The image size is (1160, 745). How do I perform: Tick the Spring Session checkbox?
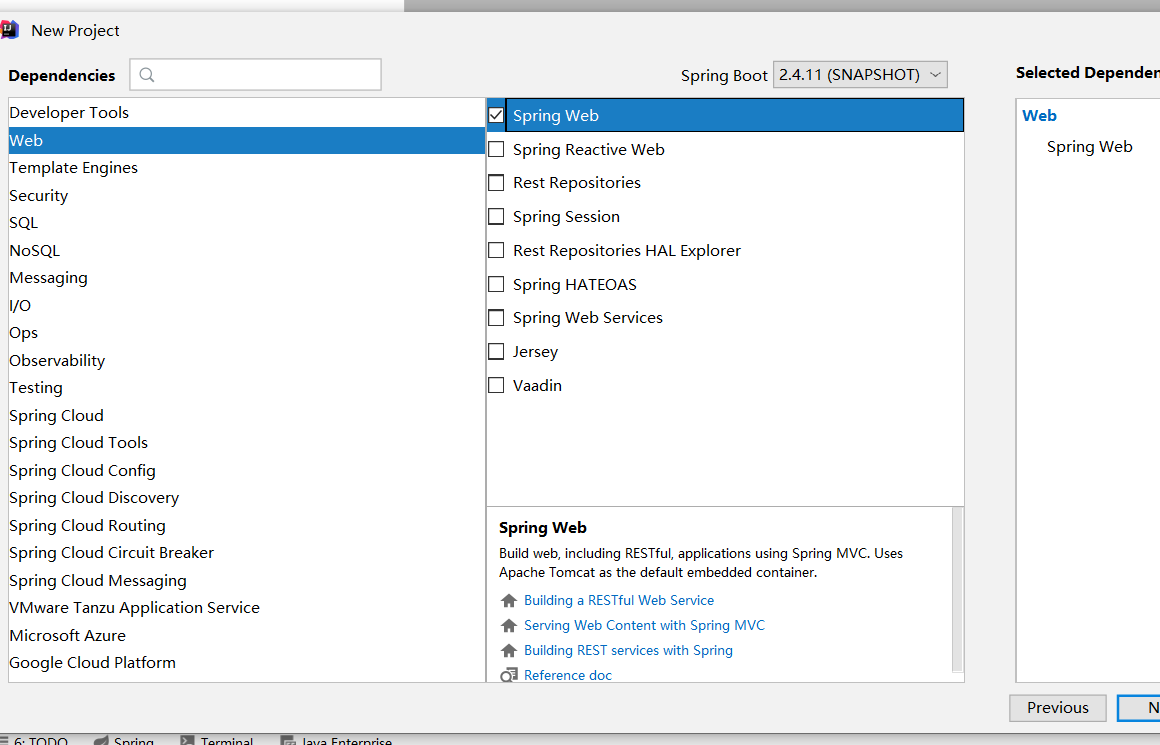tap(496, 217)
